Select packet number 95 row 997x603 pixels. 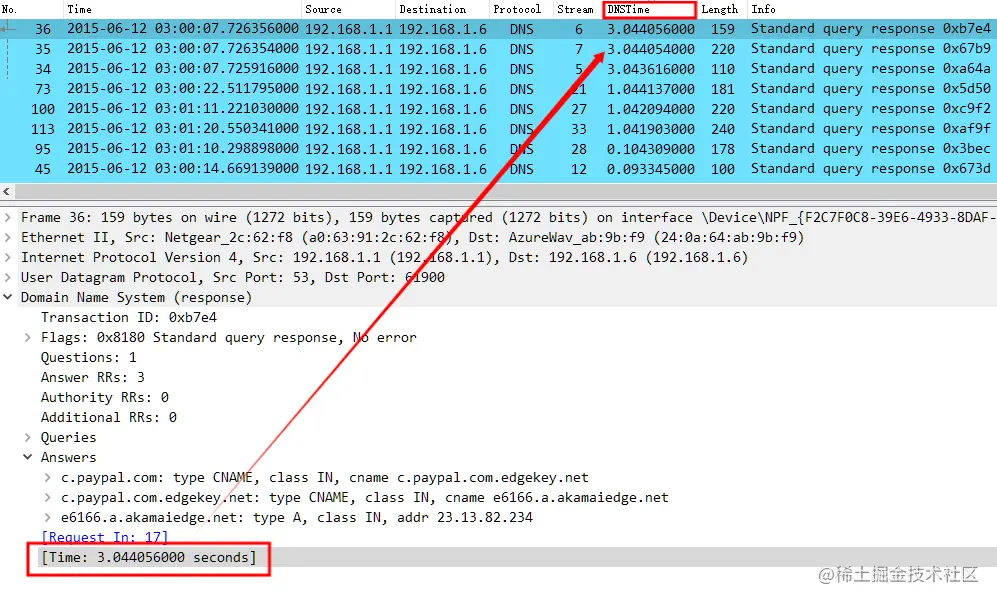click(x=498, y=149)
